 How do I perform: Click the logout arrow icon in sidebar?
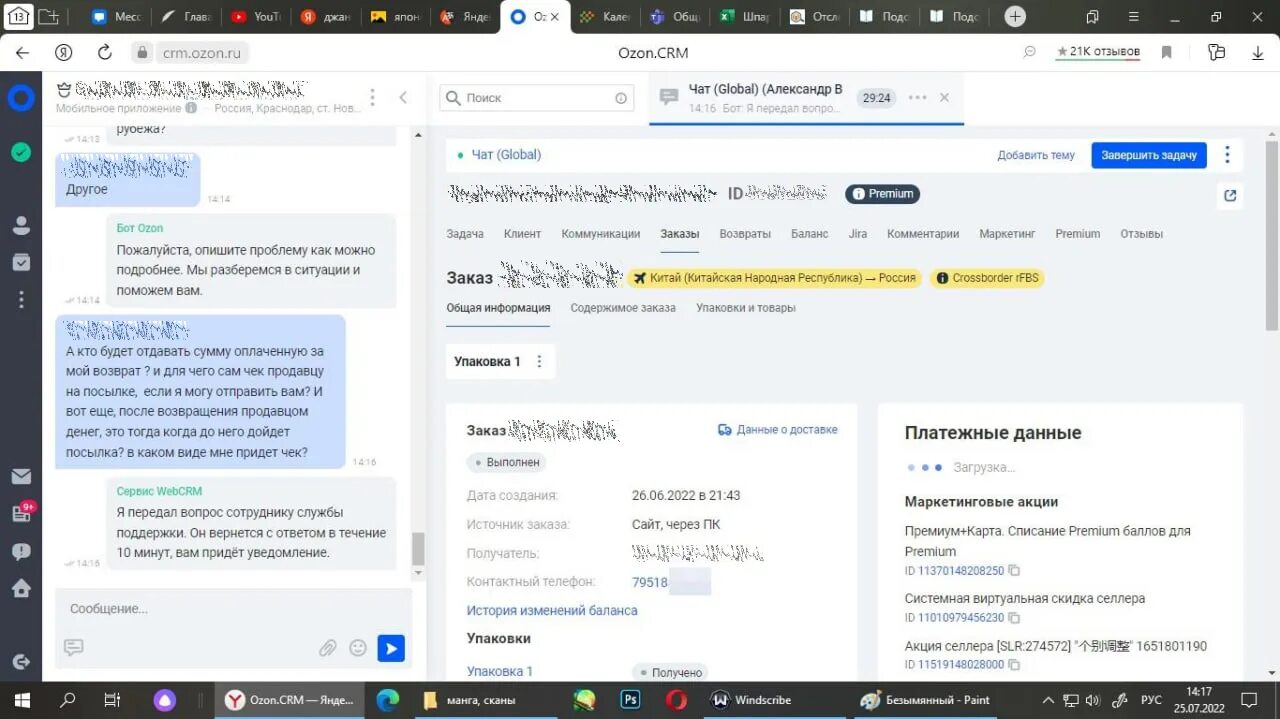(x=21, y=662)
